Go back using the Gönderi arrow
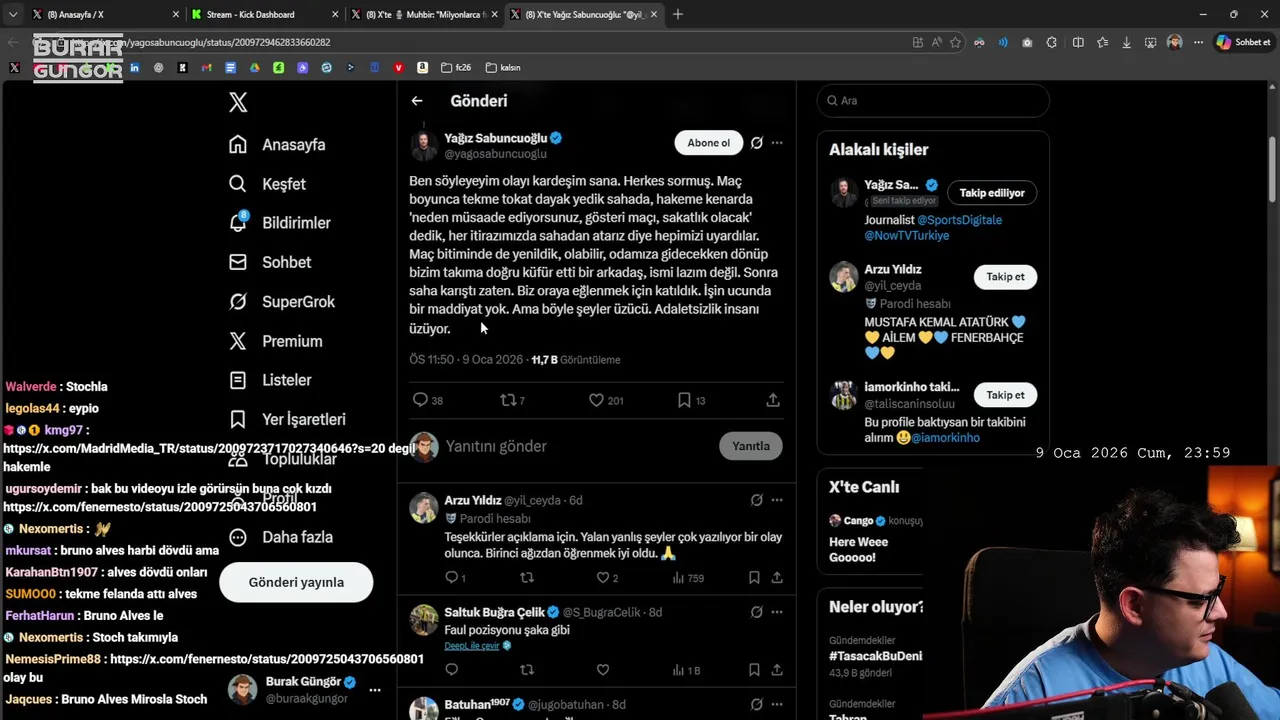This screenshot has width=1280, height=720. coord(417,101)
